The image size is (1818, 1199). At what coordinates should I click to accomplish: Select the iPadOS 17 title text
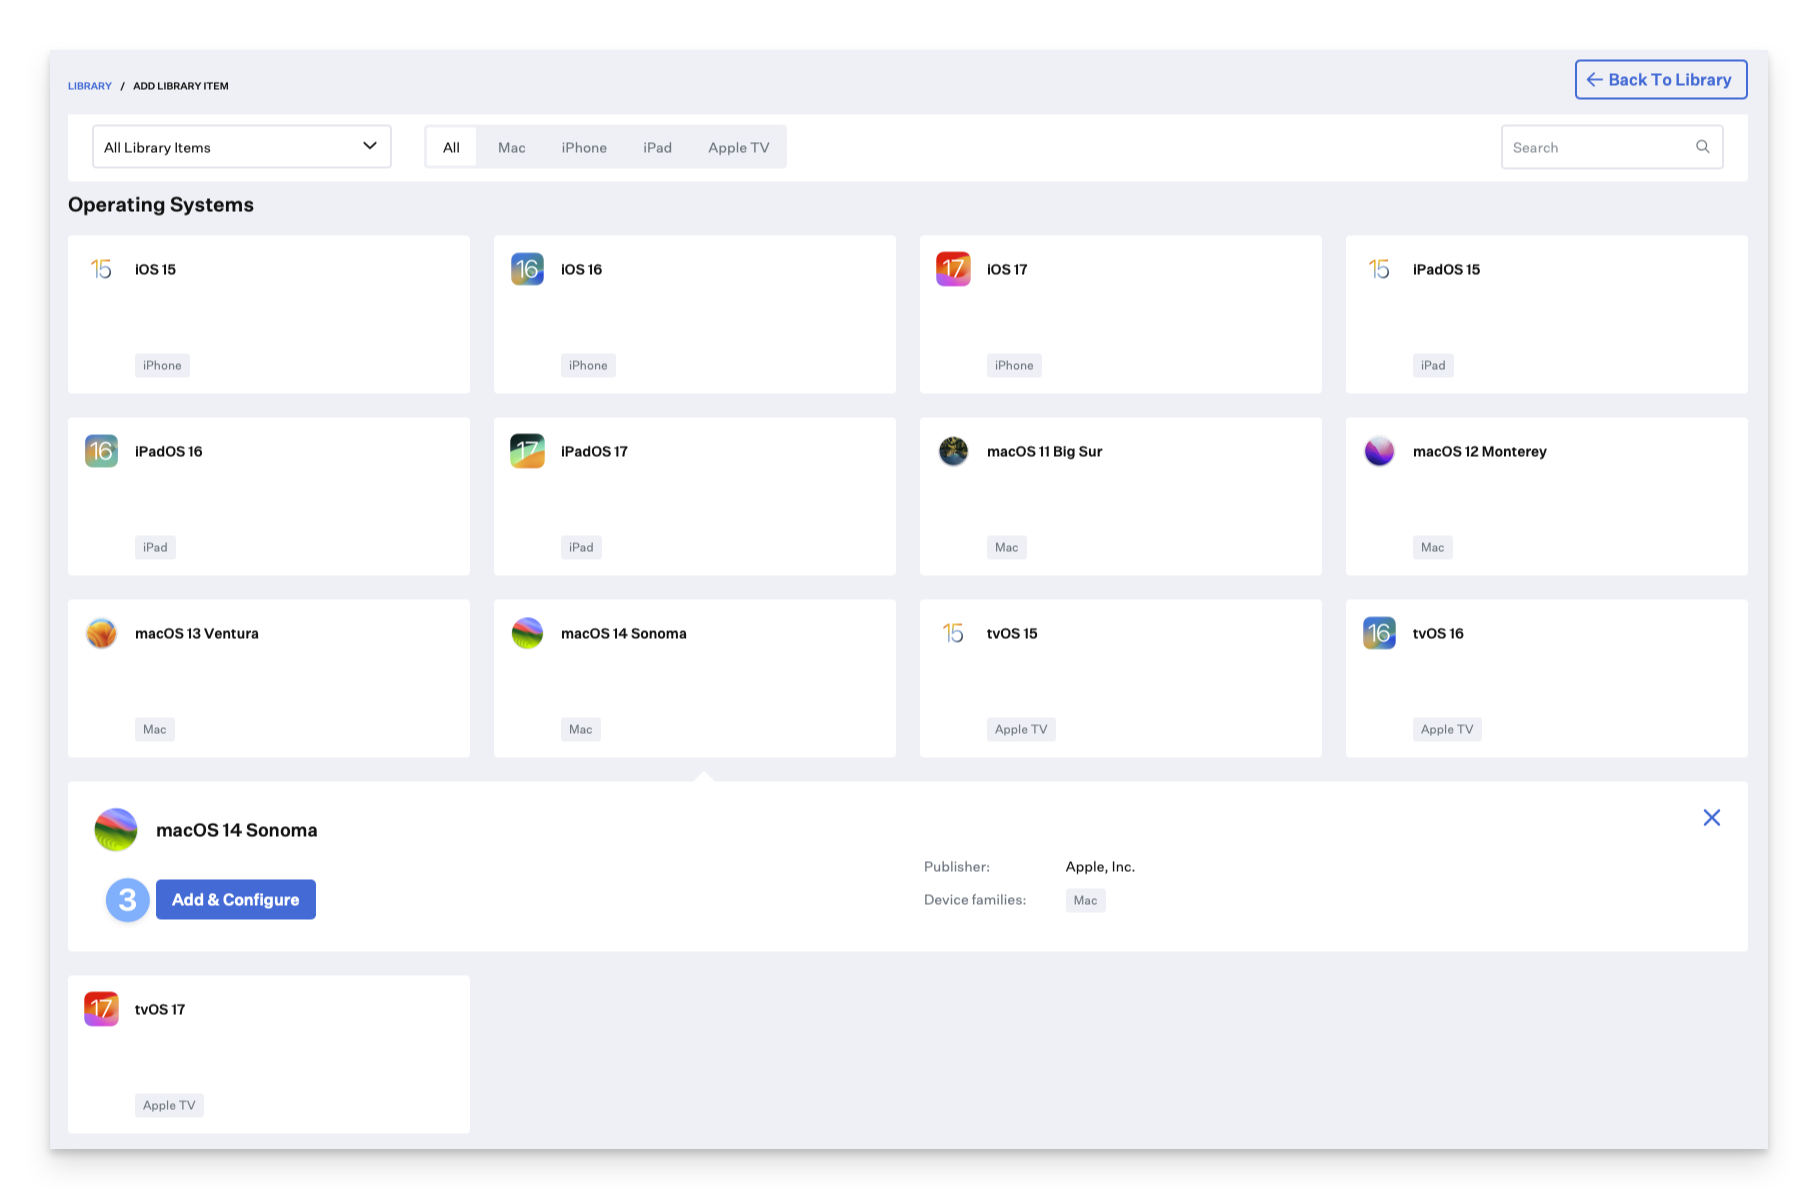[x=594, y=451]
